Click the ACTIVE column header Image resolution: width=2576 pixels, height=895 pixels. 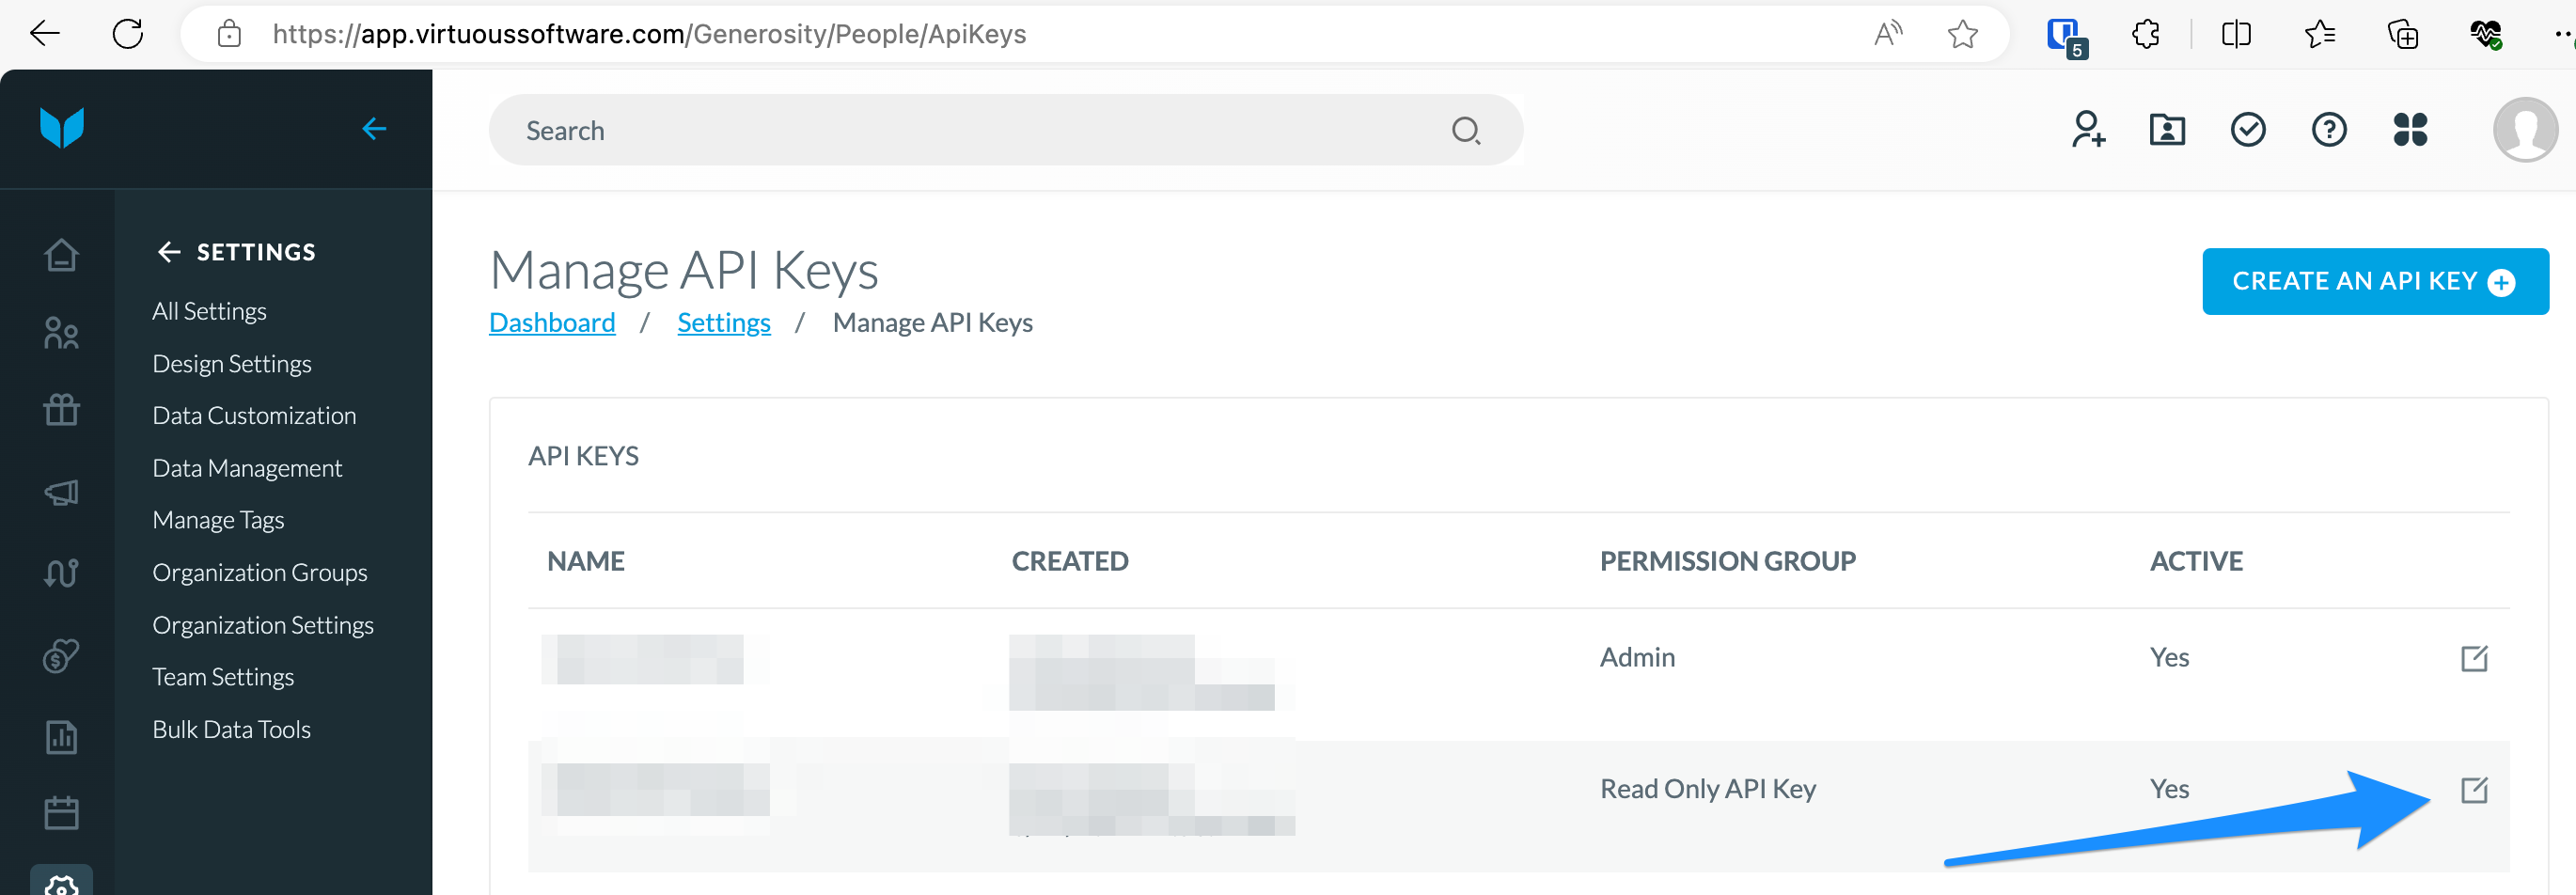(2196, 561)
